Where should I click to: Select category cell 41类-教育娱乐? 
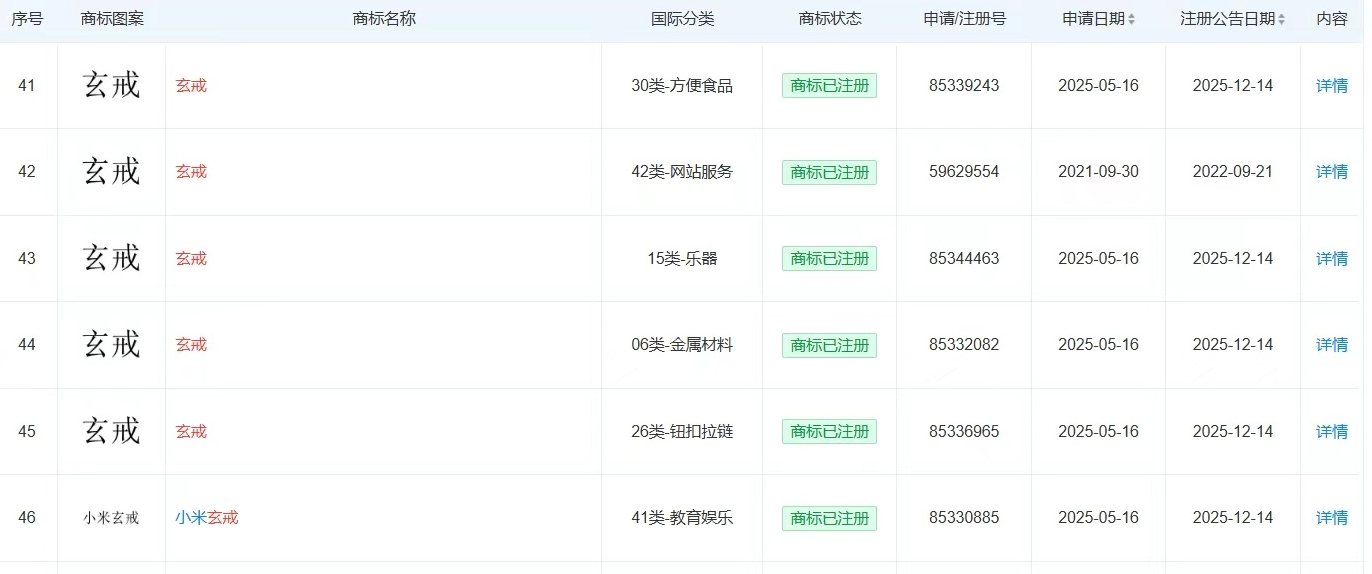coord(682,518)
